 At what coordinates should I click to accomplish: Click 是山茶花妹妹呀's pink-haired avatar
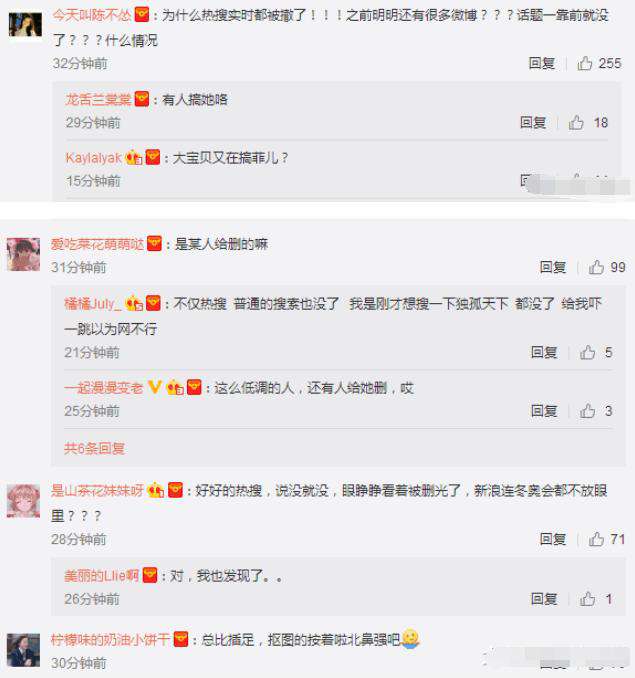coord(23,501)
